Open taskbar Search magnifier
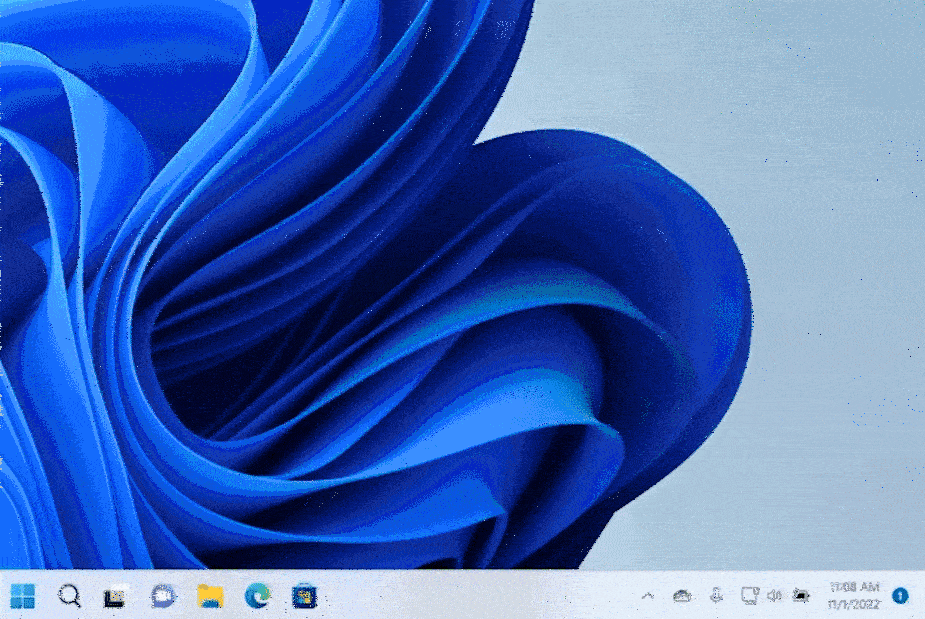925x619 pixels. [69, 596]
